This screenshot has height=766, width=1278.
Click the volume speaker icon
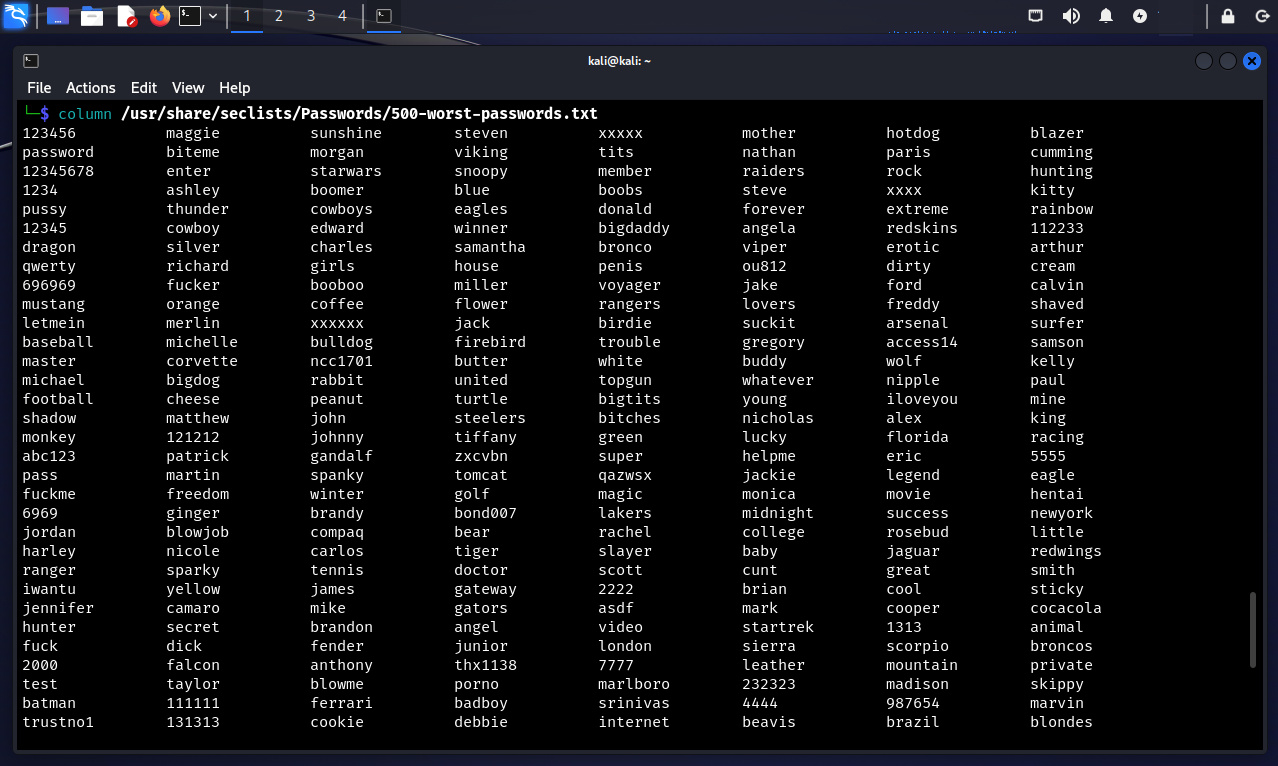point(1071,16)
